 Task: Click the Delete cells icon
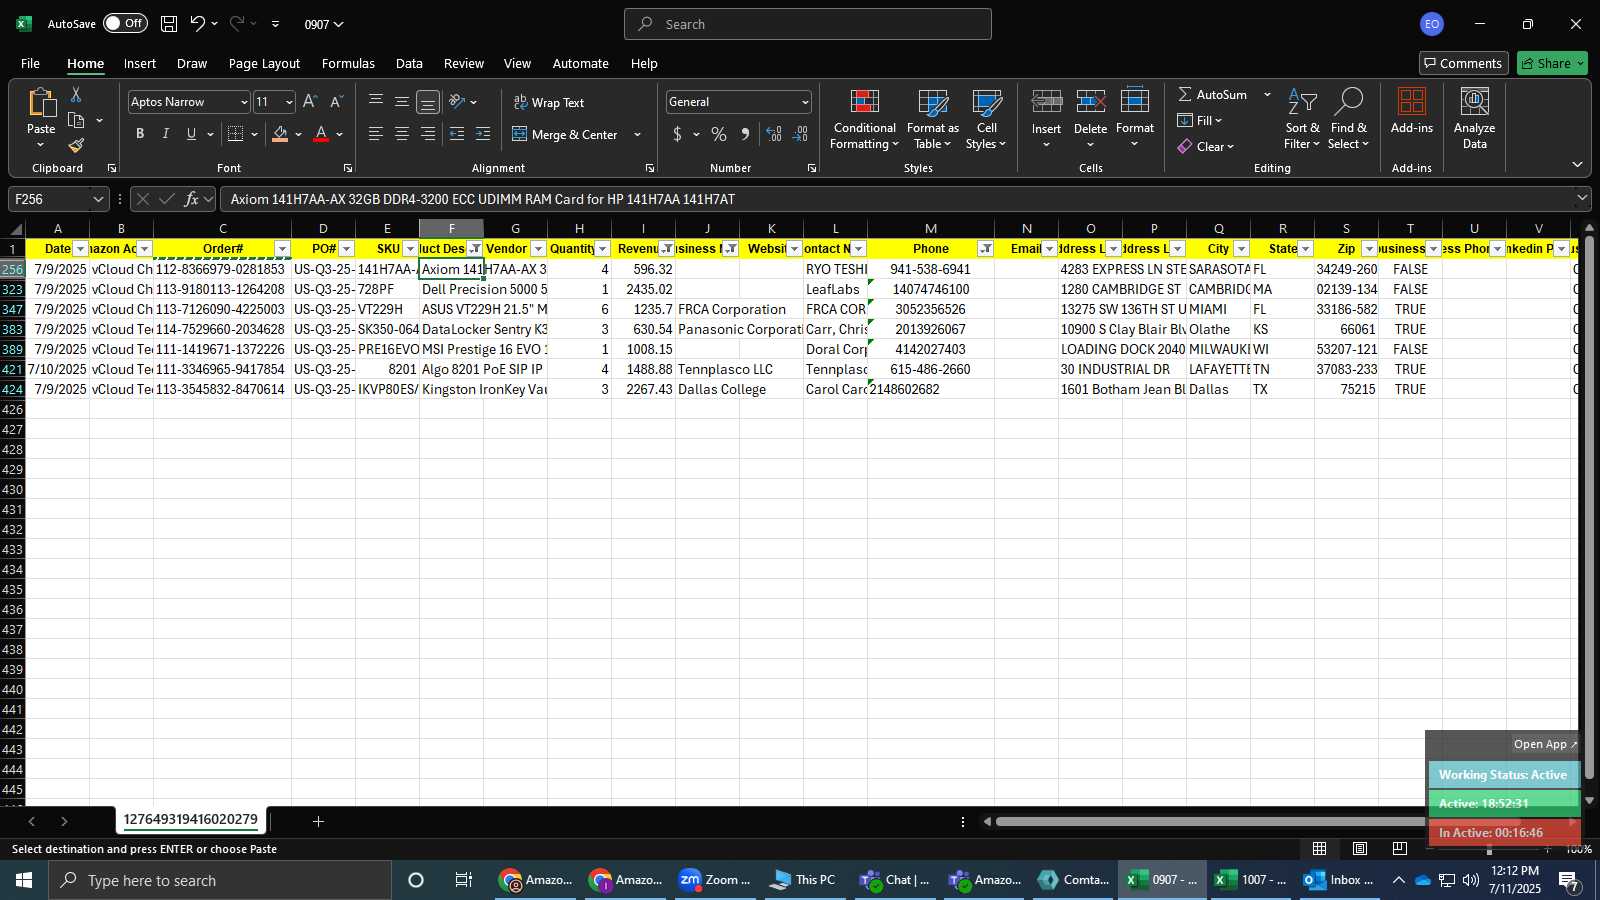pos(1091,103)
